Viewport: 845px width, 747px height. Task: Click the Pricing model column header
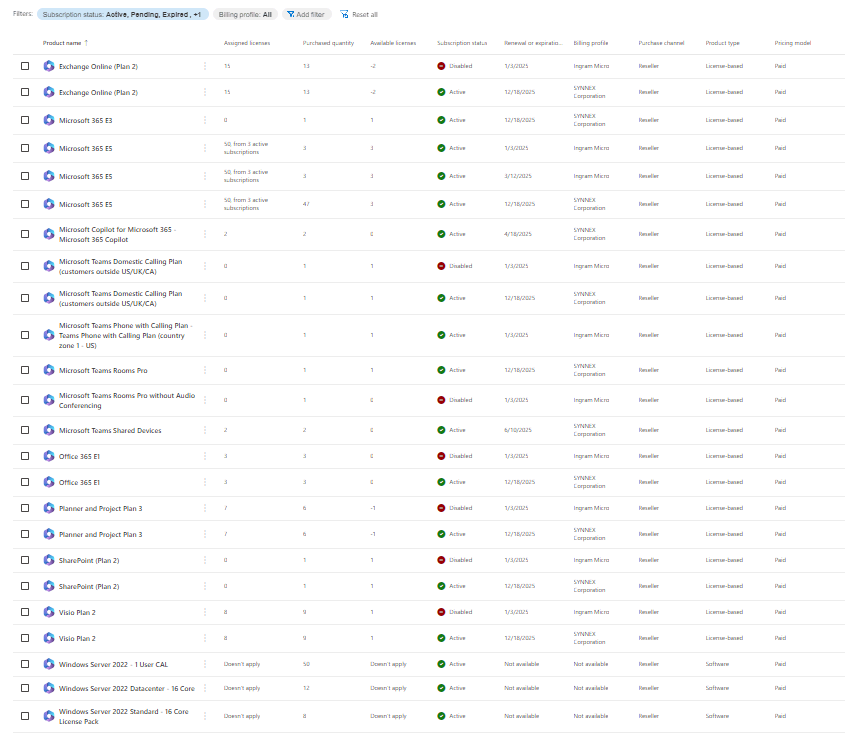[x=793, y=43]
